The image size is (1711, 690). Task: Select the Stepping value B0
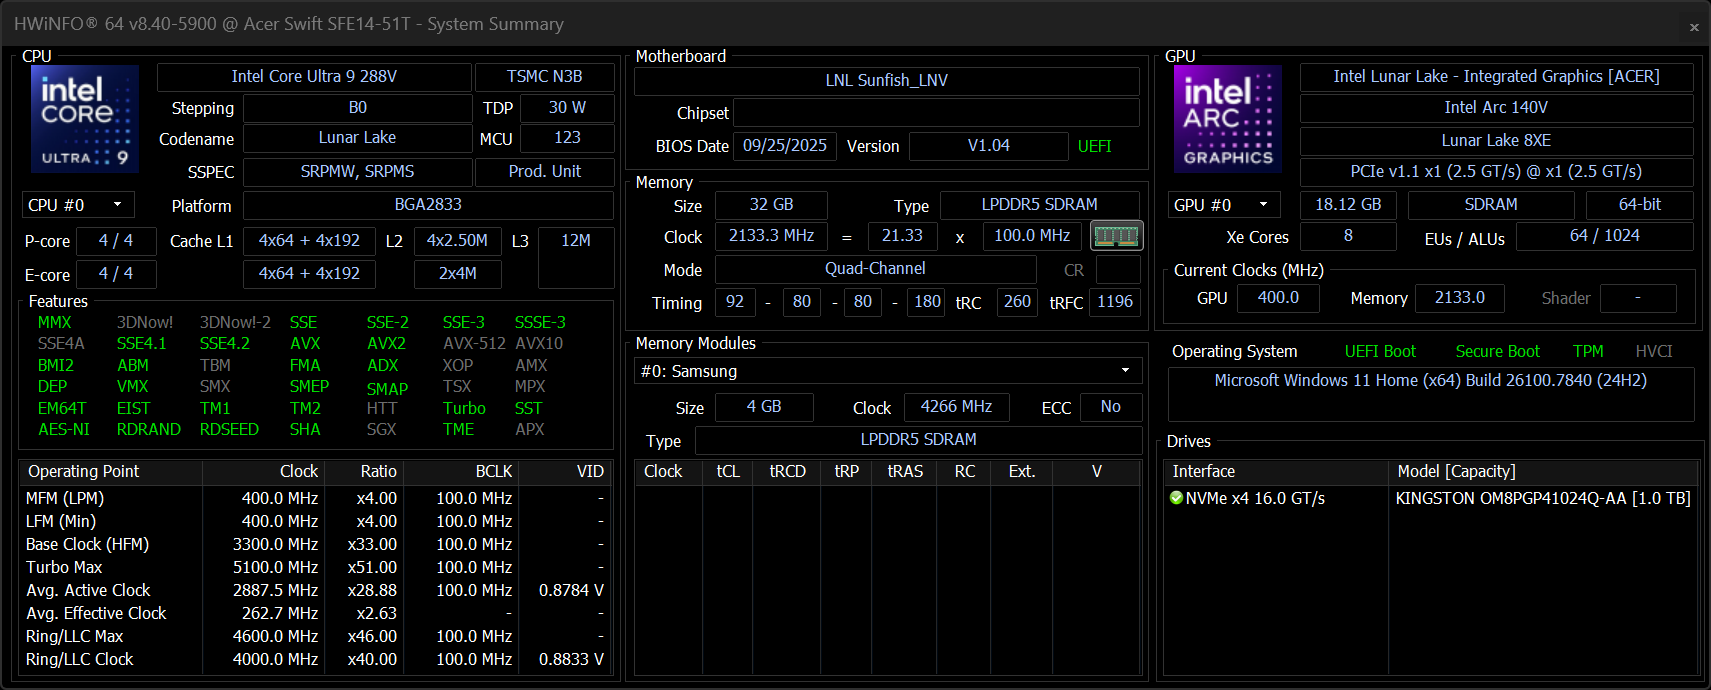point(357,108)
